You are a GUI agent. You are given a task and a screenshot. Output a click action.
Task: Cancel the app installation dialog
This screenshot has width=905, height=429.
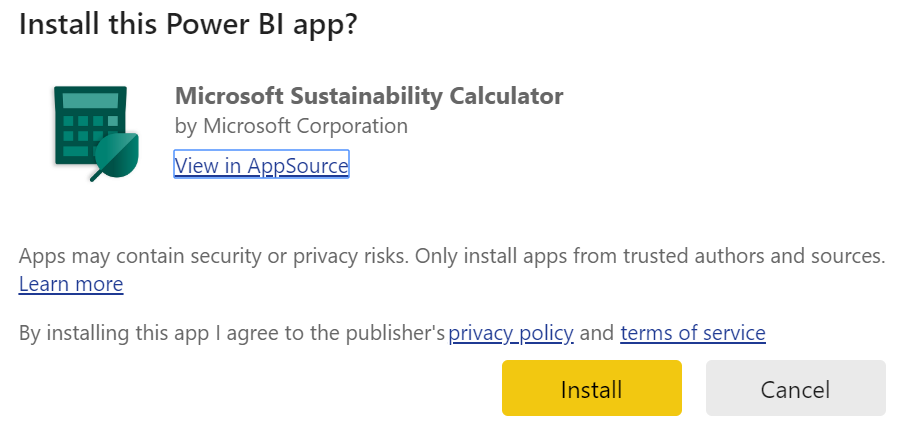pyautogui.click(x=795, y=388)
